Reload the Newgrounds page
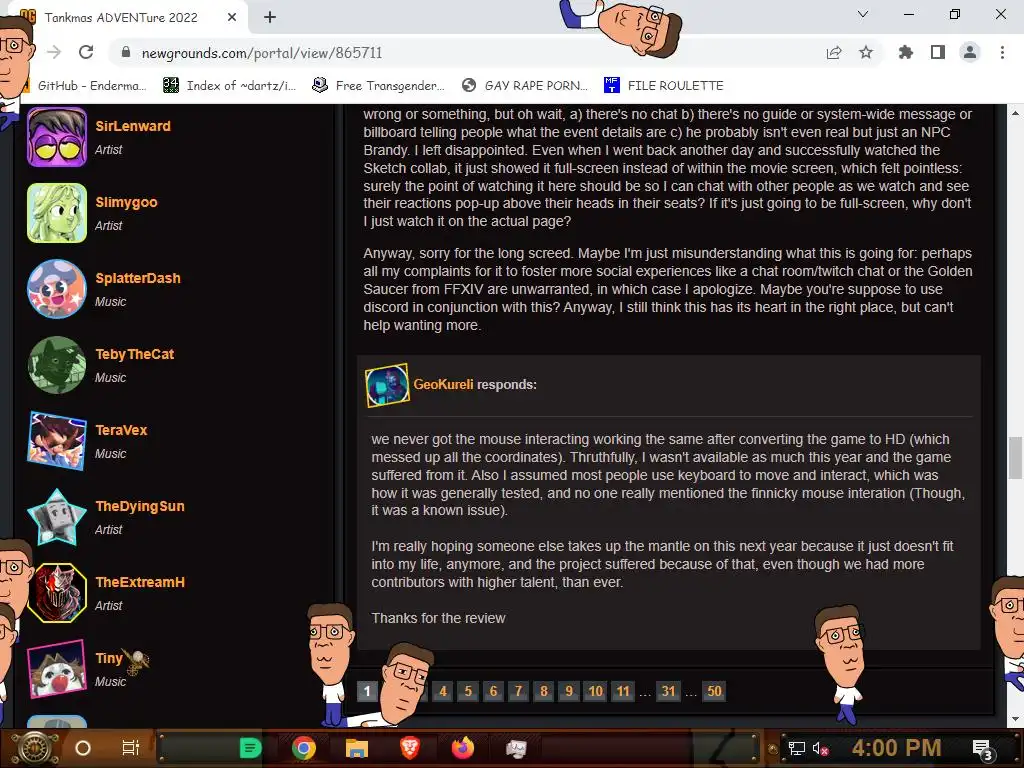Image resolution: width=1024 pixels, height=768 pixels. (86, 52)
